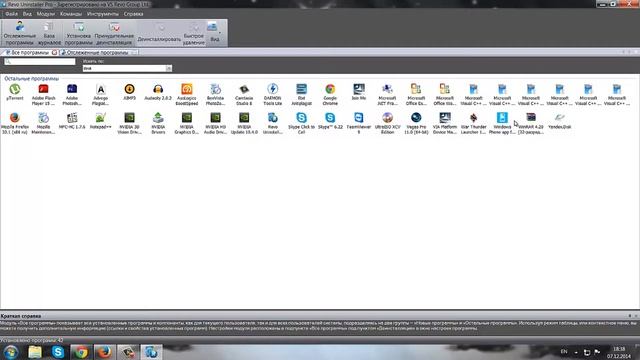Click Установка программы toolbar button
The height and width of the screenshot is (360, 640).
click(78, 33)
